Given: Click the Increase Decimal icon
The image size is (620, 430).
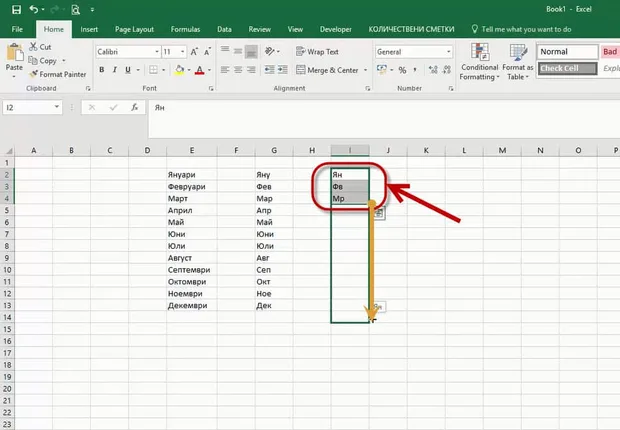Looking at the screenshot, I should 433,70.
